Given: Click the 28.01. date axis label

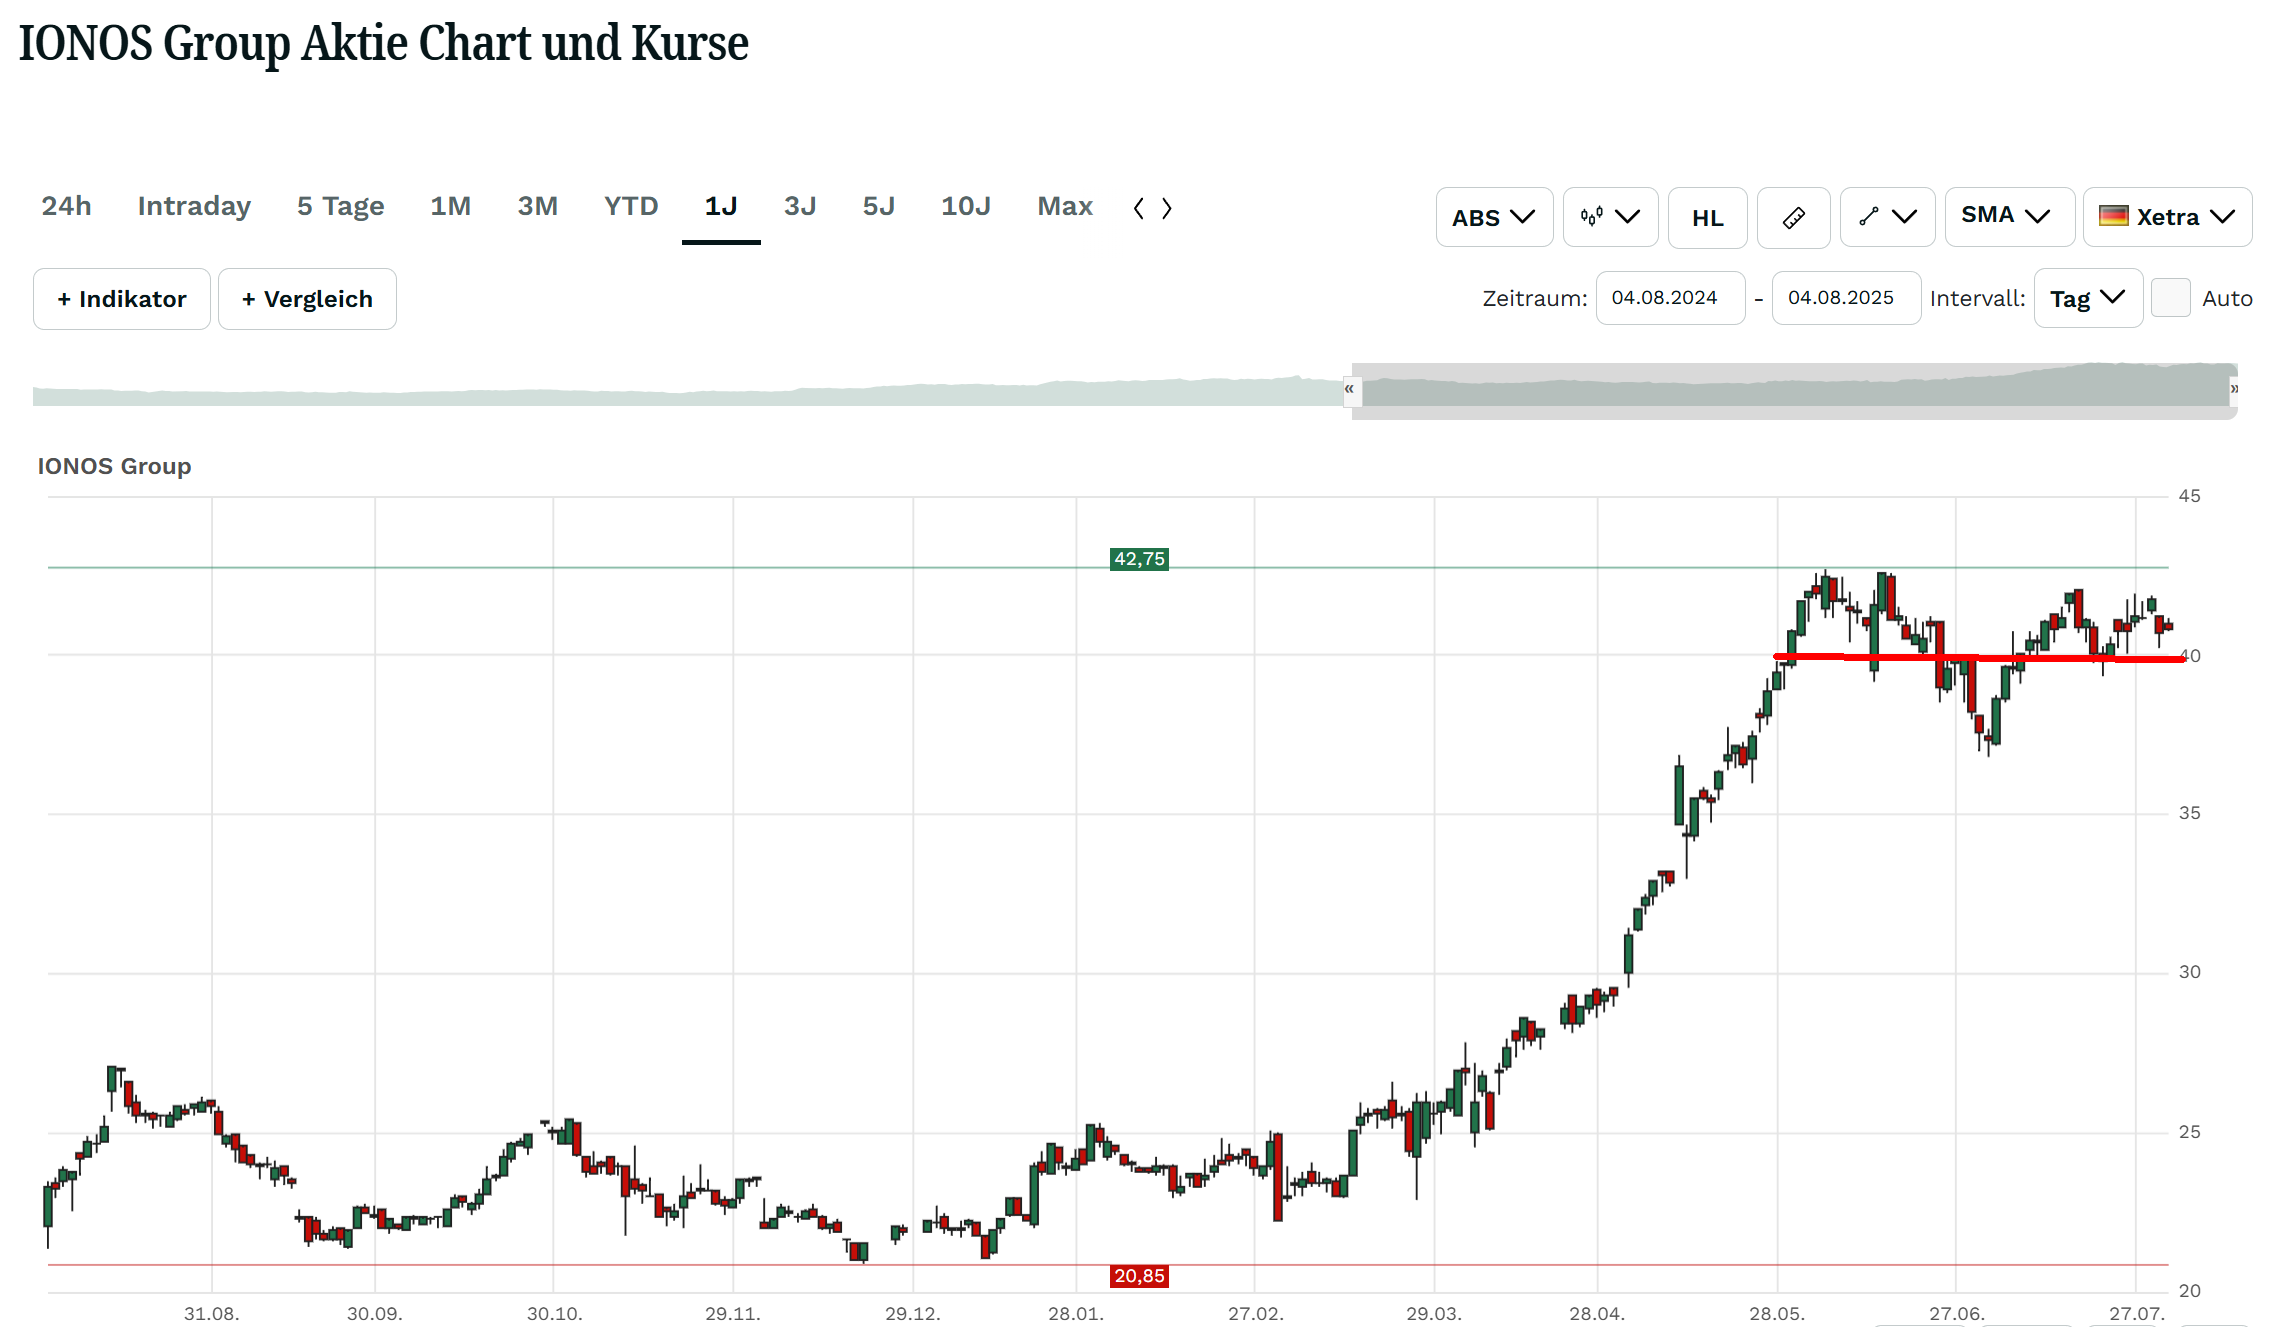Looking at the screenshot, I should pyautogui.click(x=1076, y=1313).
